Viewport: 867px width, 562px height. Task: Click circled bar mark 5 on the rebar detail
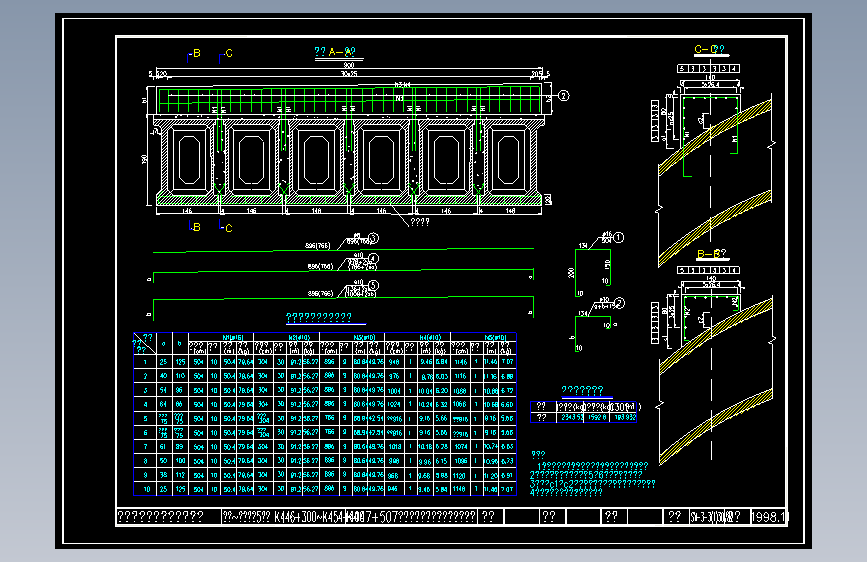[373, 285]
